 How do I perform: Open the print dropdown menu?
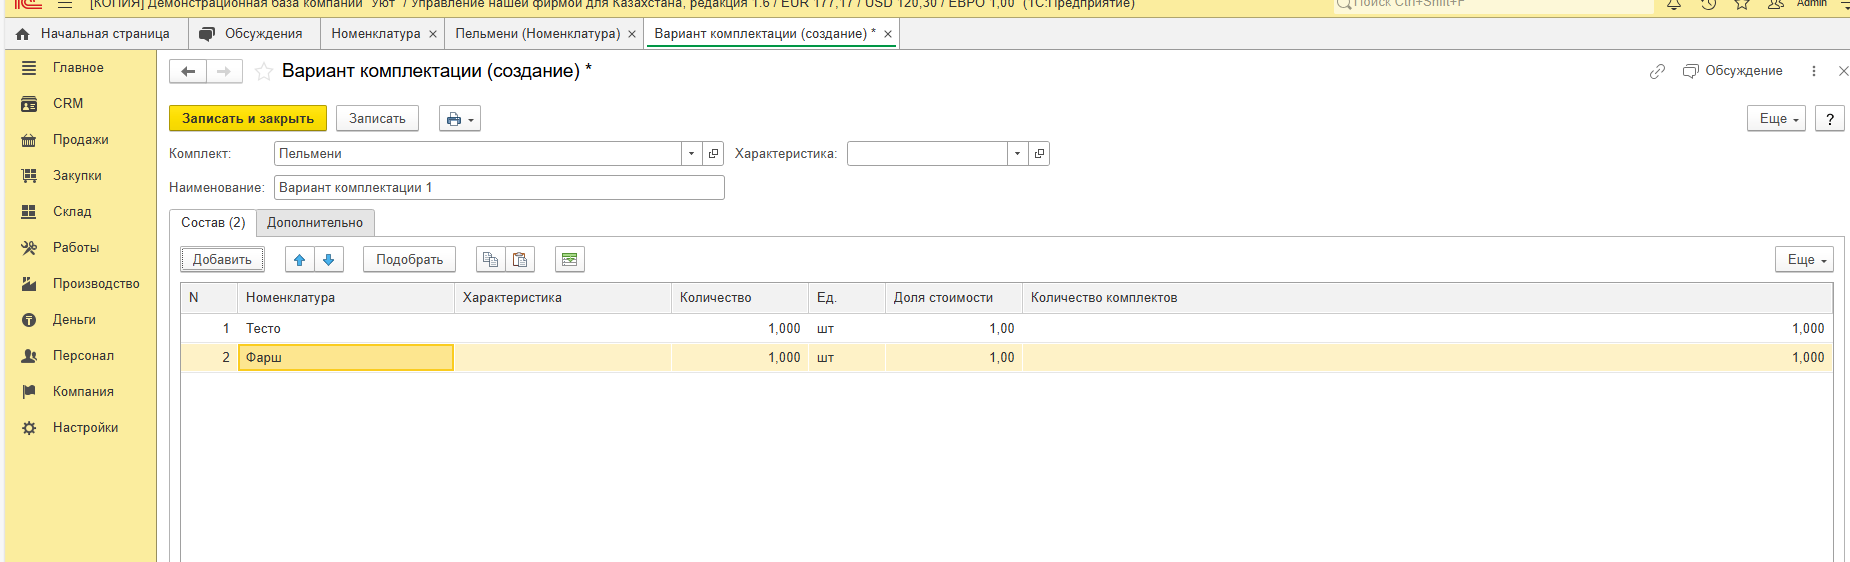[460, 119]
